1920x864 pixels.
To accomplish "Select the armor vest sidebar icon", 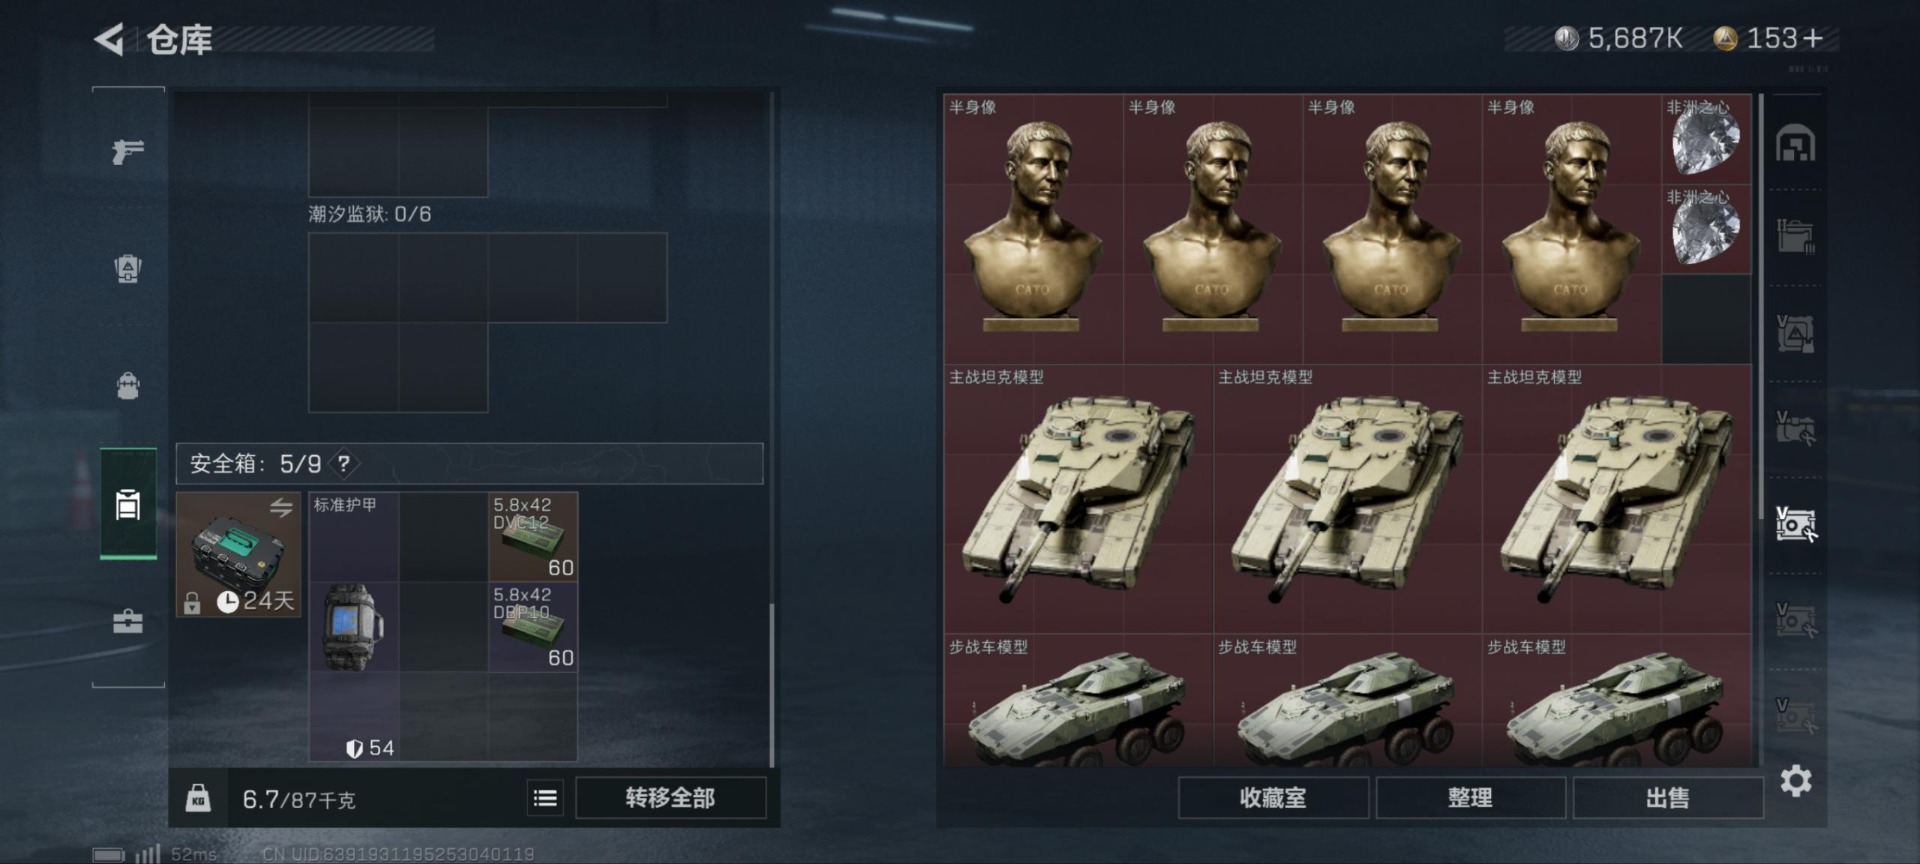I will [128, 268].
